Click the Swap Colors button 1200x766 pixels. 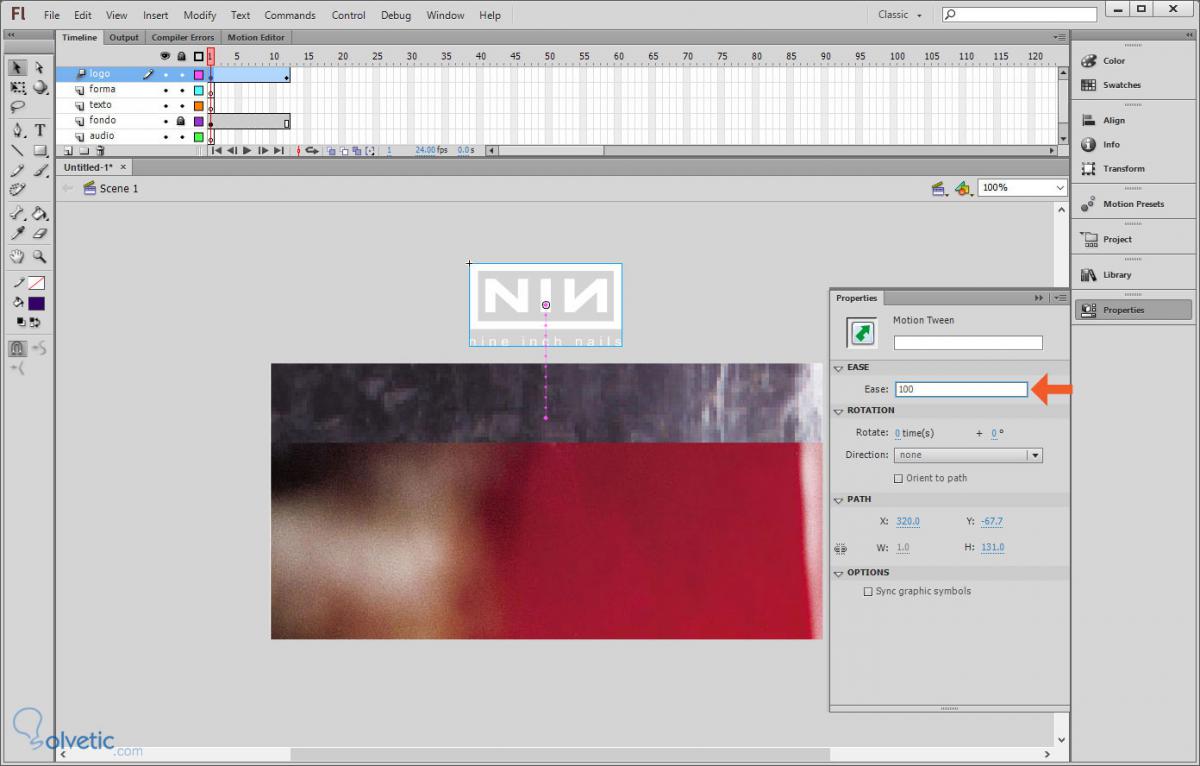[x=35, y=322]
